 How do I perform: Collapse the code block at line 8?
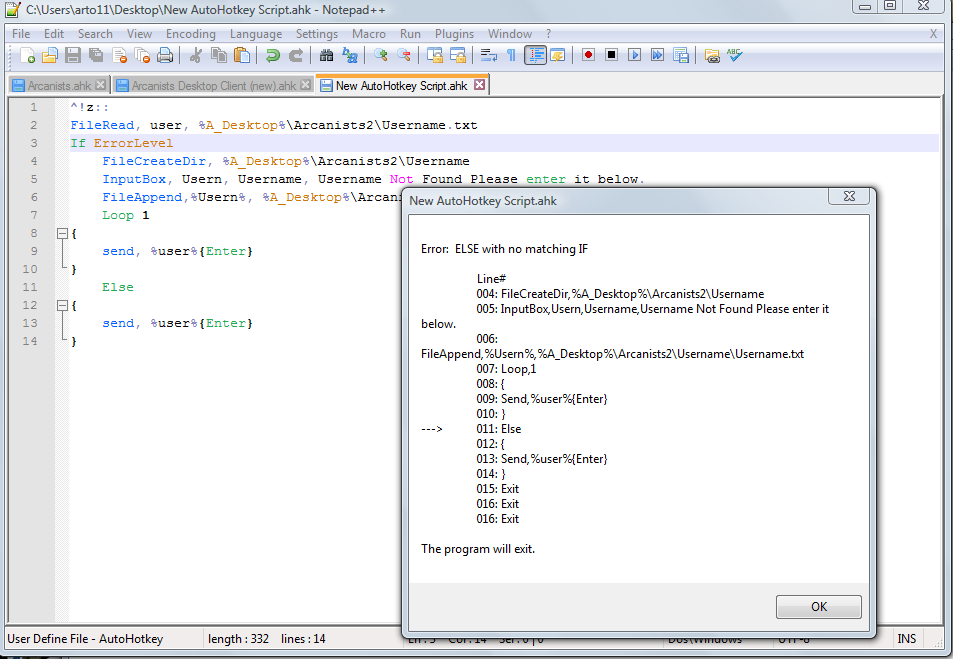pyautogui.click(x=62, y=233)
